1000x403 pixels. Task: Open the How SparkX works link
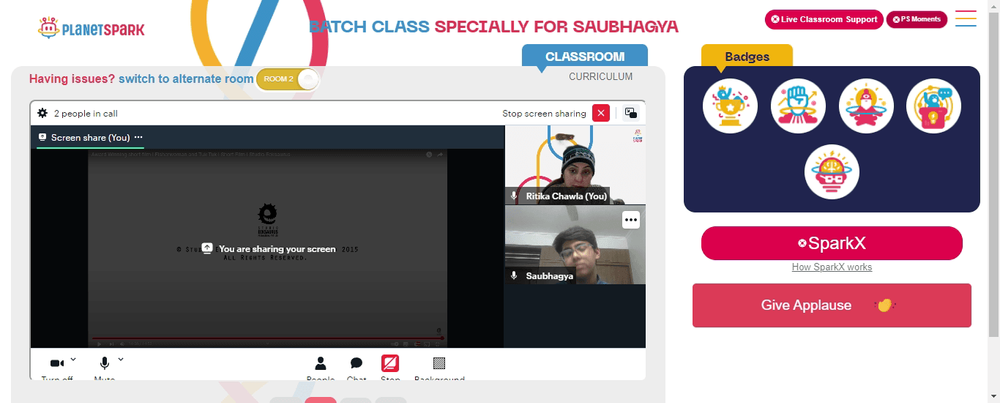click(x=832, y=267)
